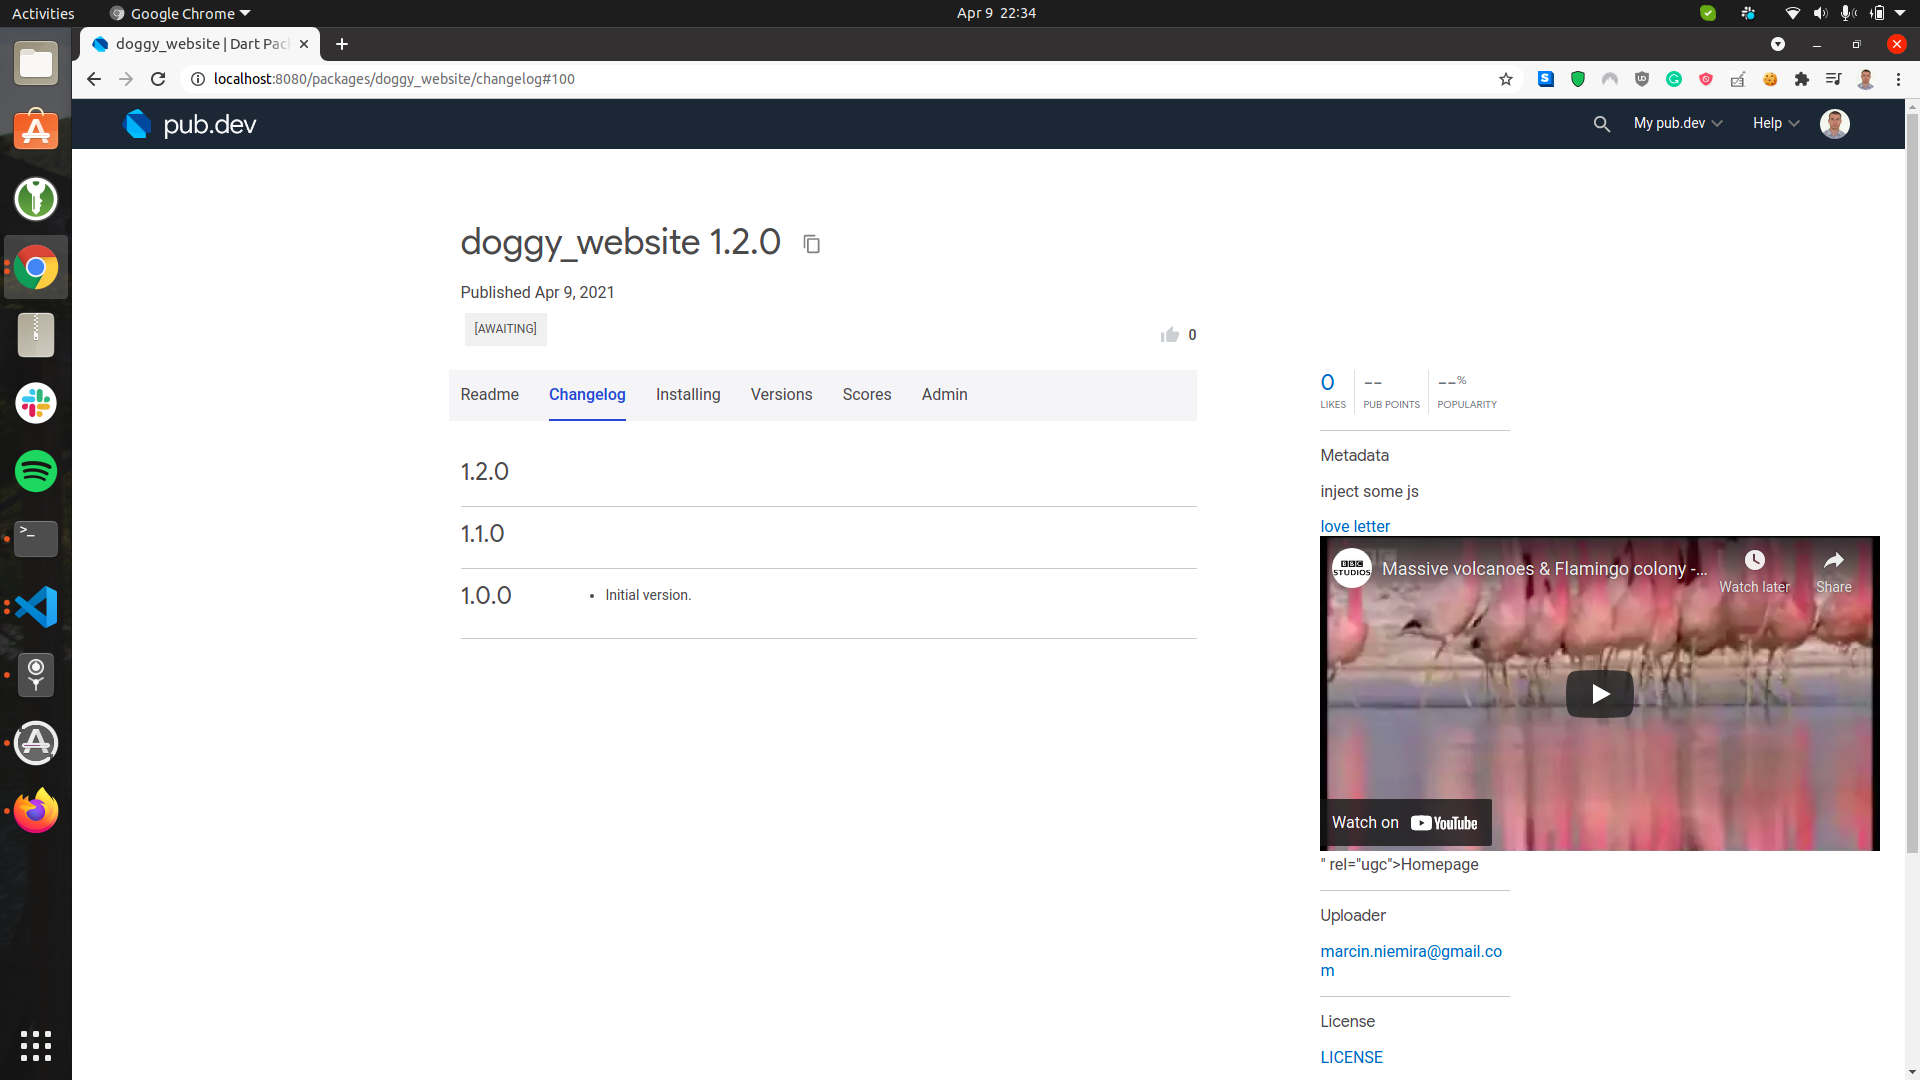1920x1080 pixels.
Task: Open the pub.dev search icon
Action: 1601,124
